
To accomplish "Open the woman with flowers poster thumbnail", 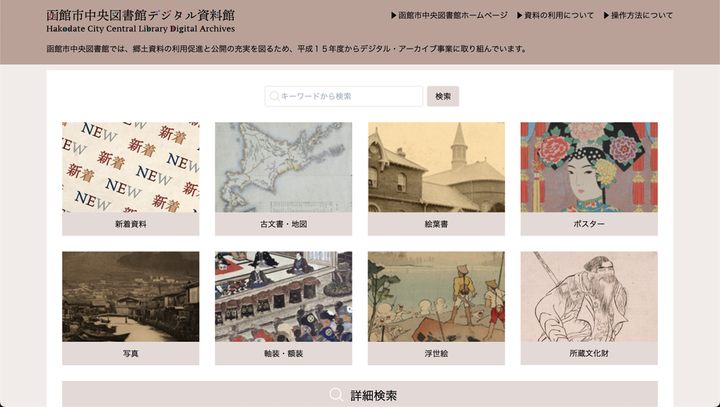I will pyautogui.click(x=589, y=167).
